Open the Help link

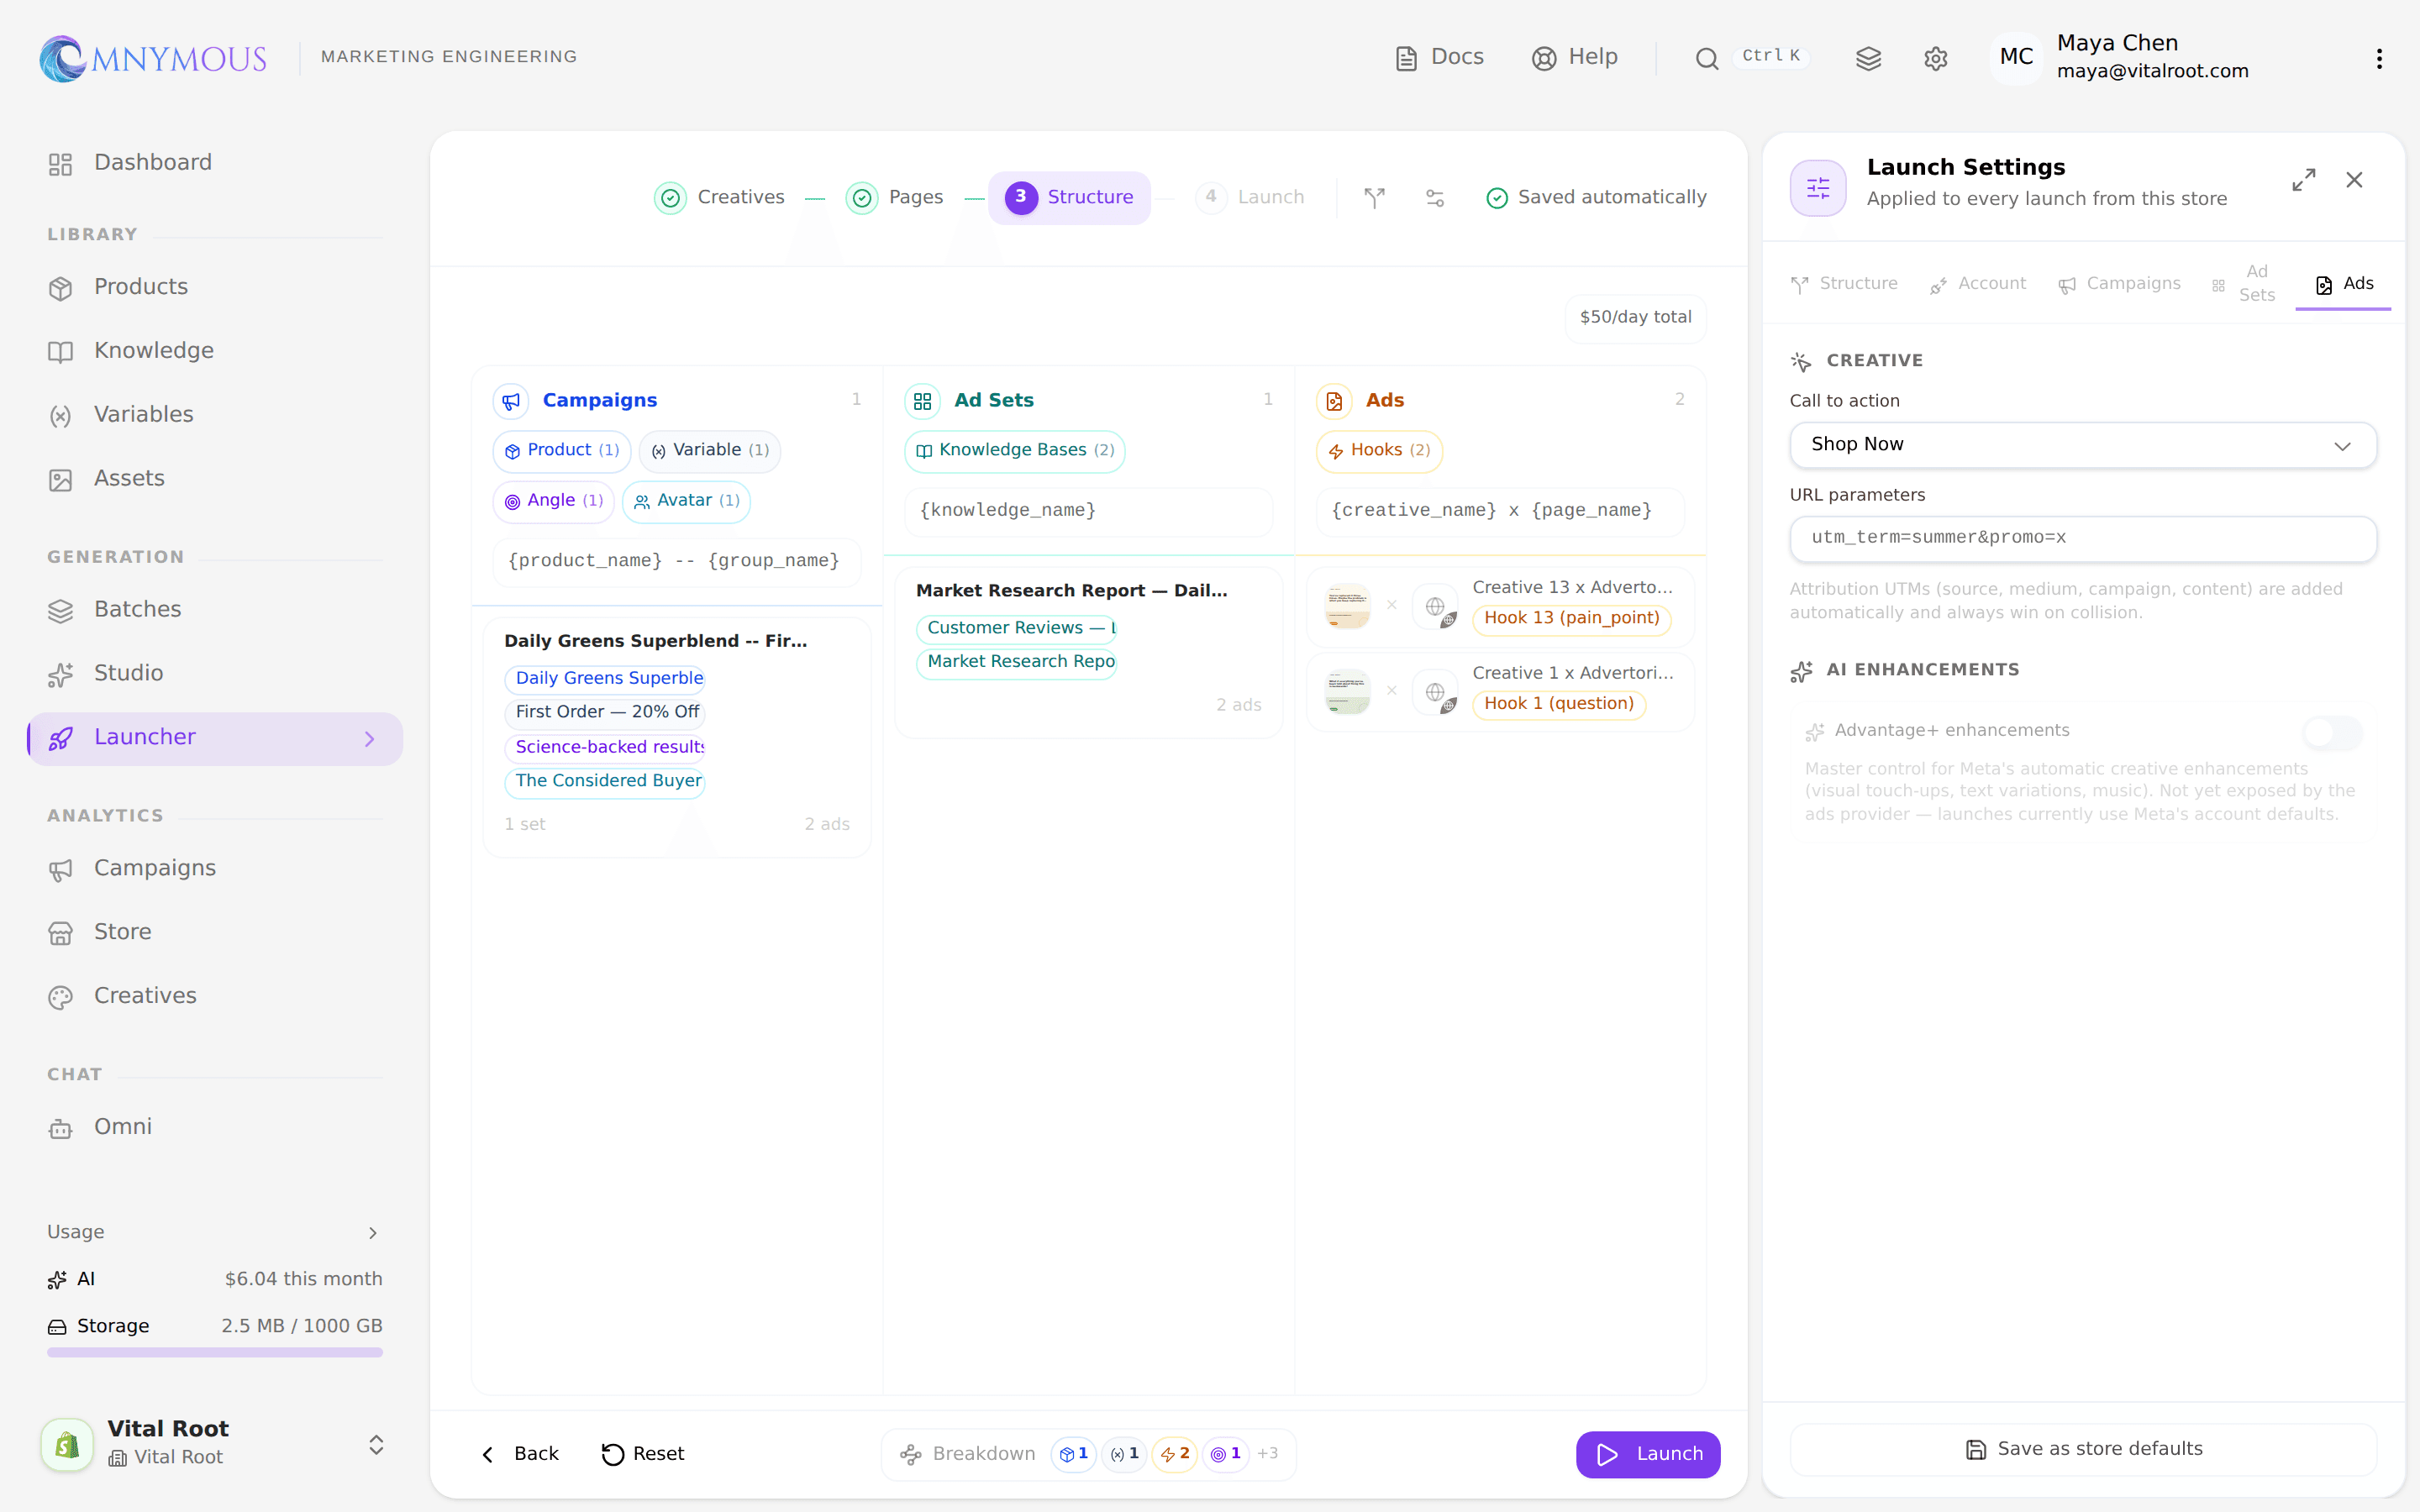tap(1575, 58)
